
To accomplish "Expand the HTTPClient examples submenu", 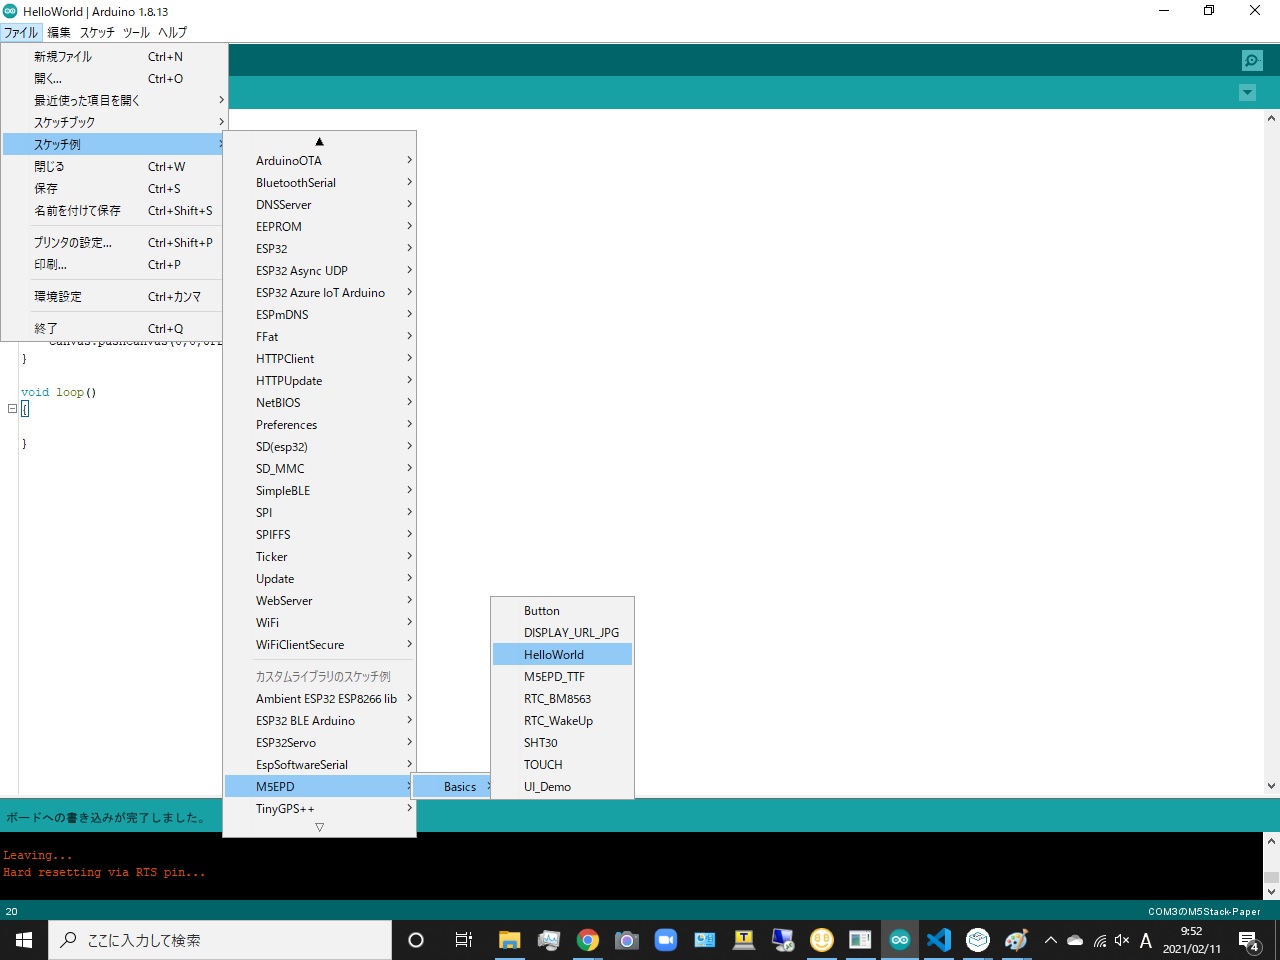I will click(x=319, y=359).
